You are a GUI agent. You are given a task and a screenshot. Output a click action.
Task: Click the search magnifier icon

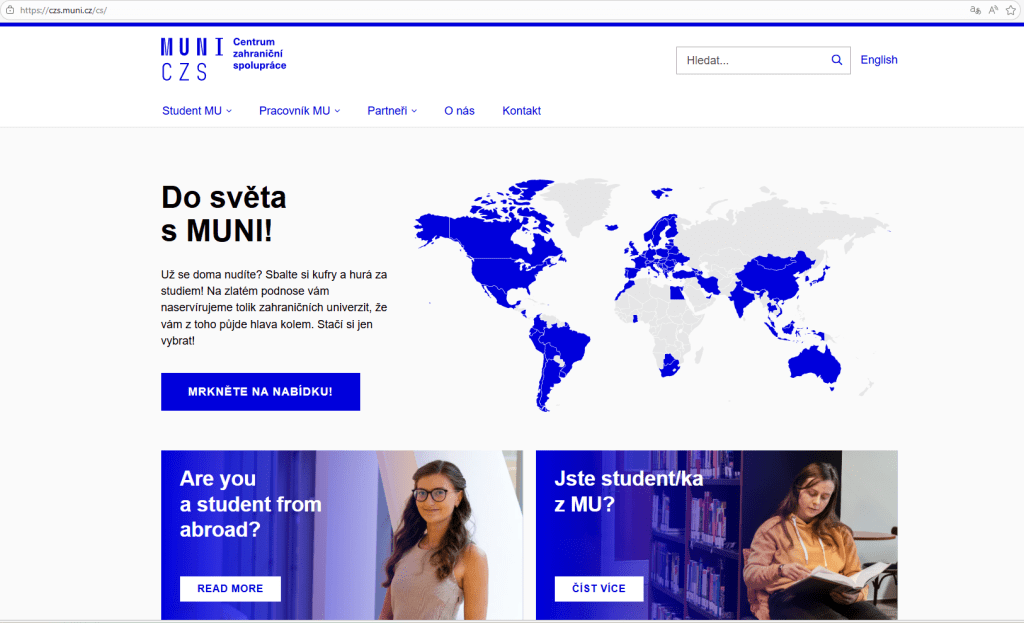pyautogui.click(x=837, y=60)
